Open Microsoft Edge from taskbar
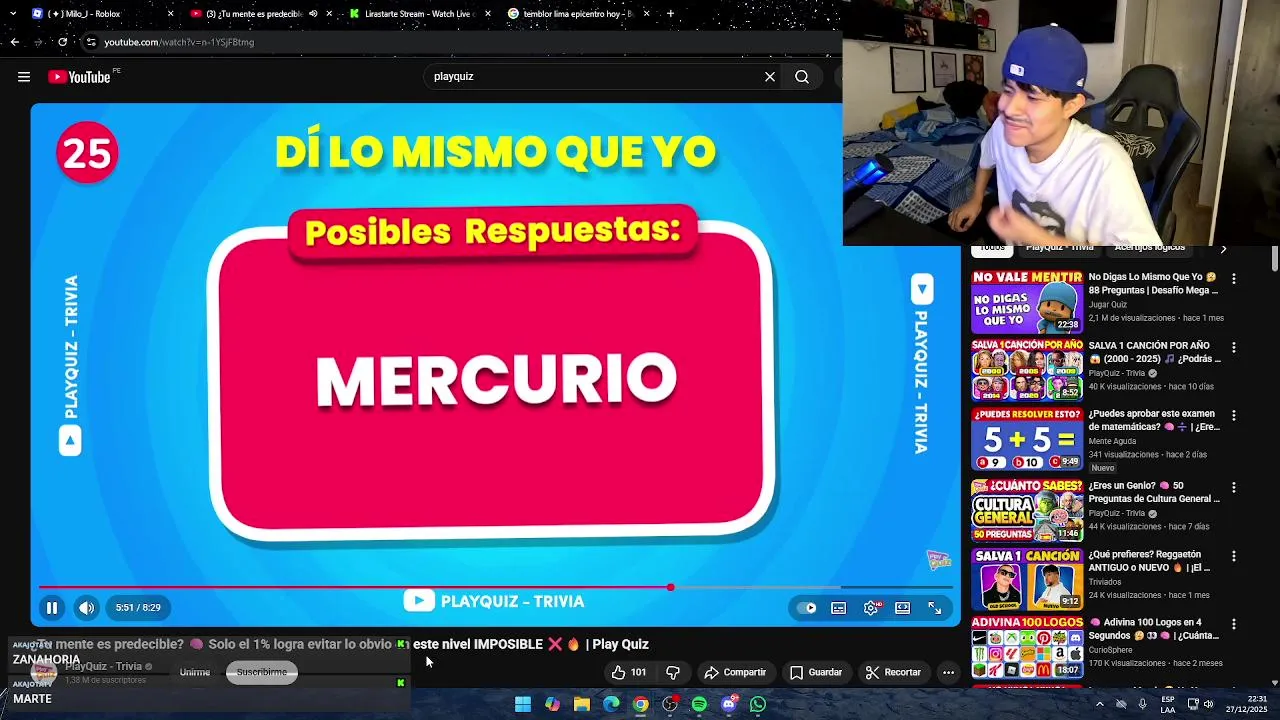Viewport: 1280px width, 720px height. 611,704
